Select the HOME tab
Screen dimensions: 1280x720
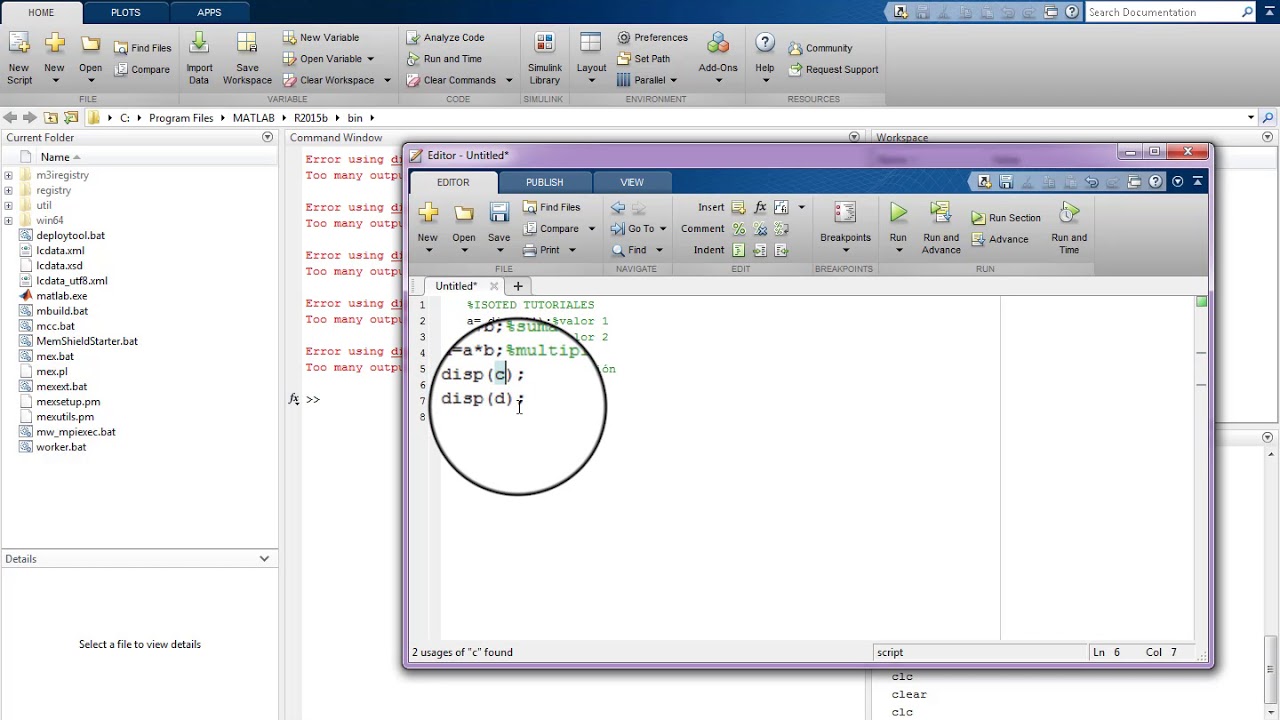coord(41,12)
